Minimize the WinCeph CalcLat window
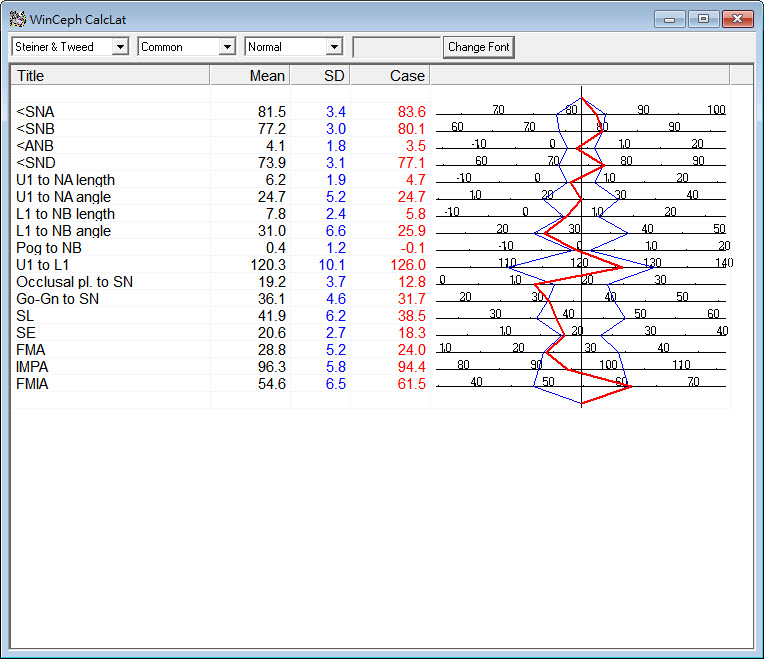764x659 pixels. click(x=670, y=19)
